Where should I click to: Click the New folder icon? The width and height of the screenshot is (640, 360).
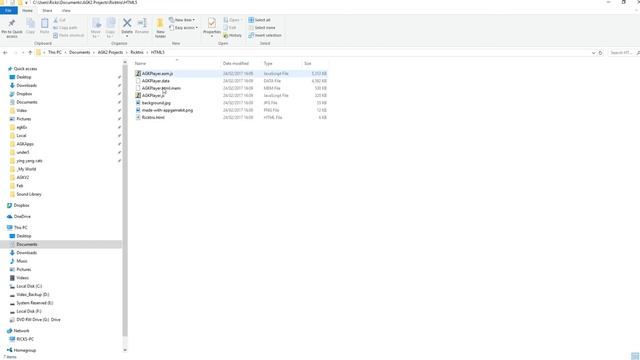[x=160, y=23]
